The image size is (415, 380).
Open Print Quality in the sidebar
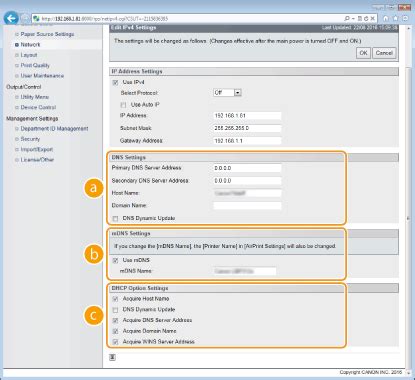pyautogui.click(x=35, y=65)
